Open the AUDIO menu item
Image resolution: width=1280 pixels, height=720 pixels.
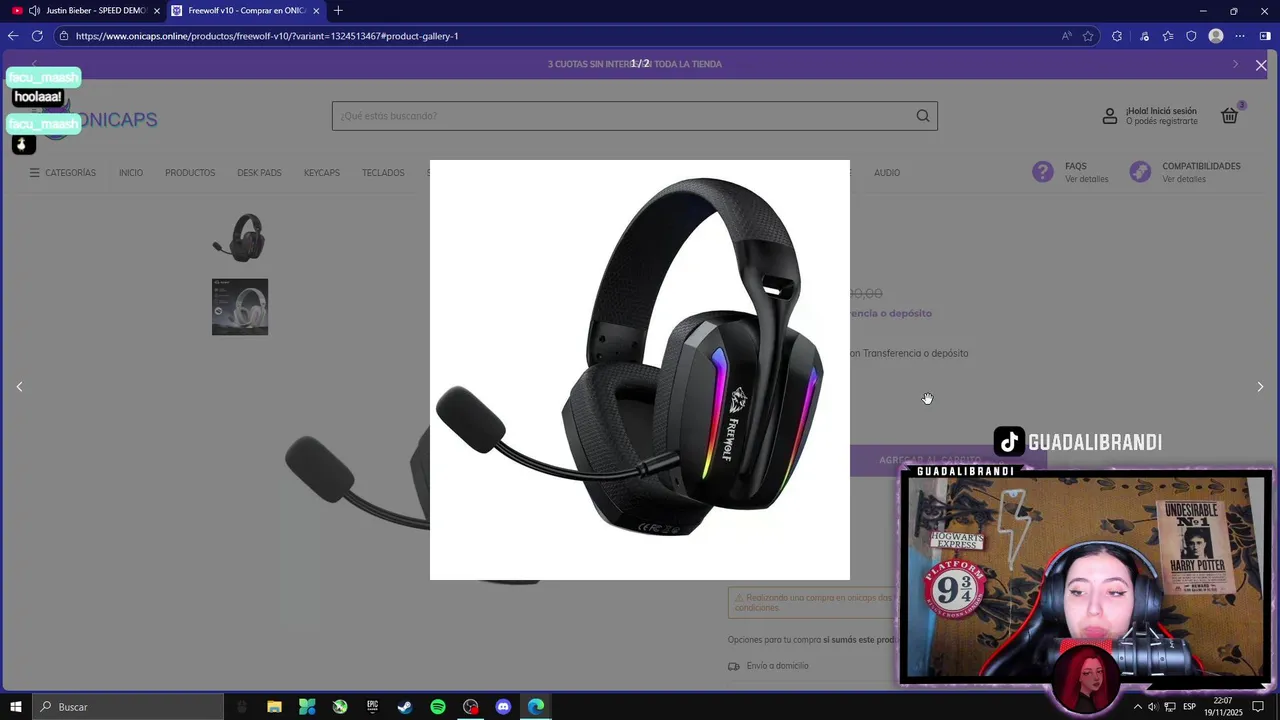[x=887, y=173]
